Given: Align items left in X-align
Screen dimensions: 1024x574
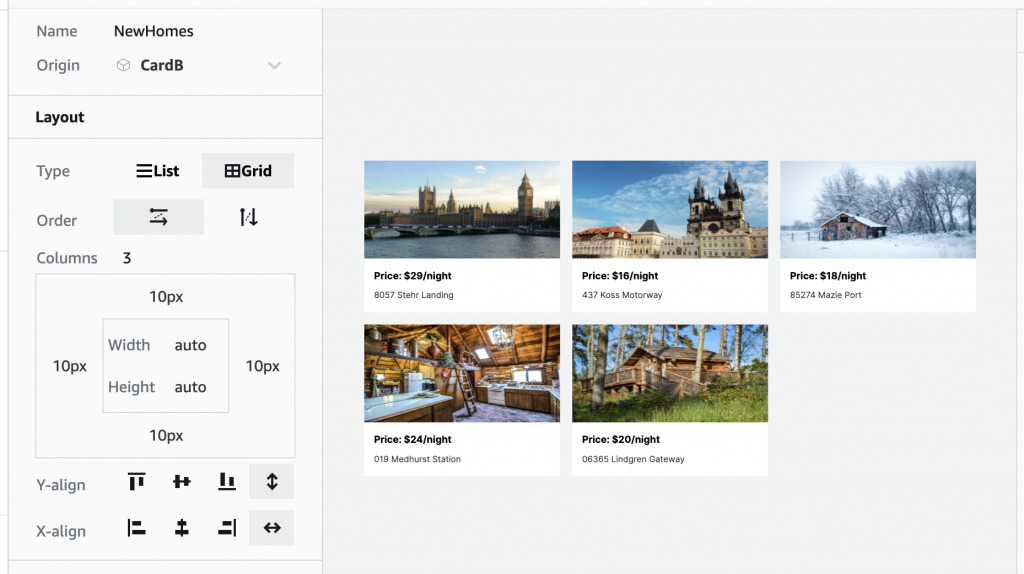Looking at the screenshot, I should (x=137, y=528).
